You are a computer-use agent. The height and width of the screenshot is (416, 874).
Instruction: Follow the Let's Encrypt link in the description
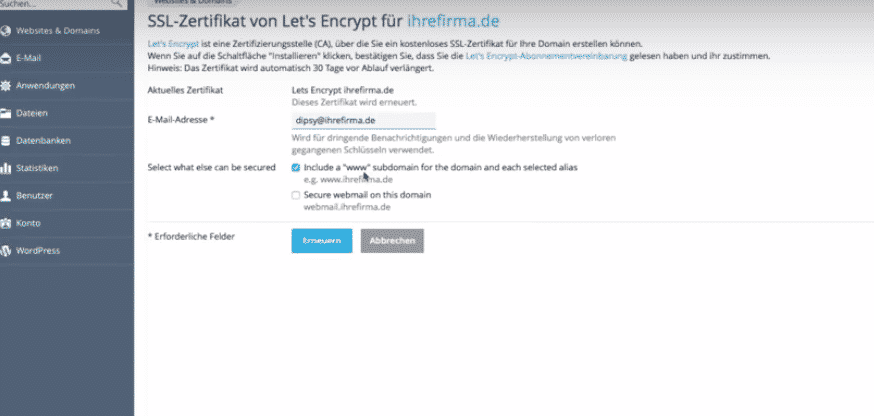click(x=168, y=44)
